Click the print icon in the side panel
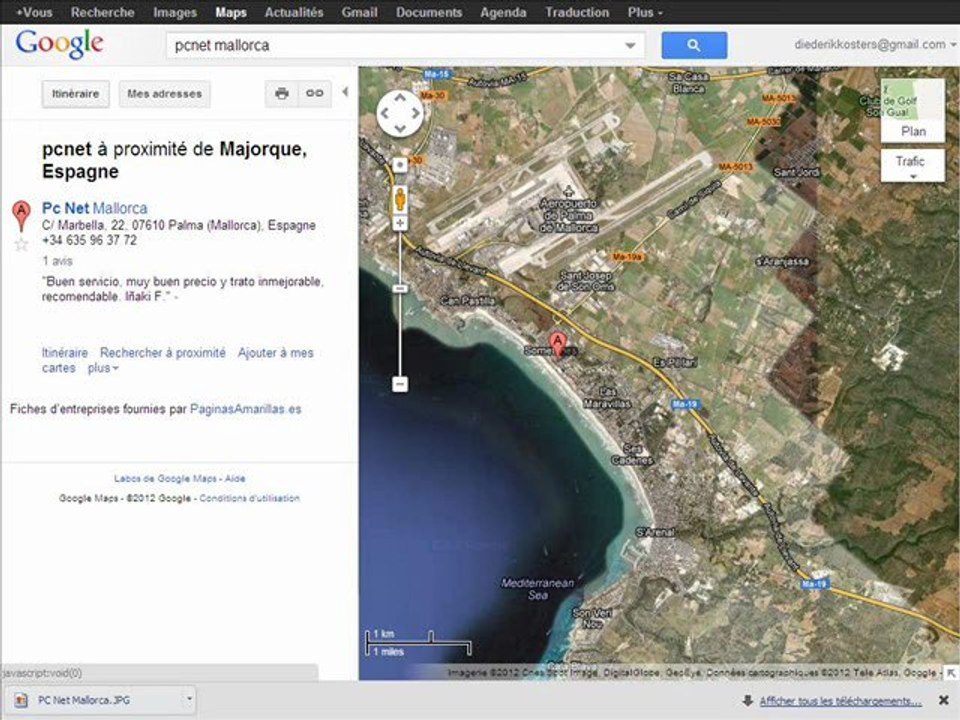The width and height of the screenshot is (960, 720). point(282,93)
